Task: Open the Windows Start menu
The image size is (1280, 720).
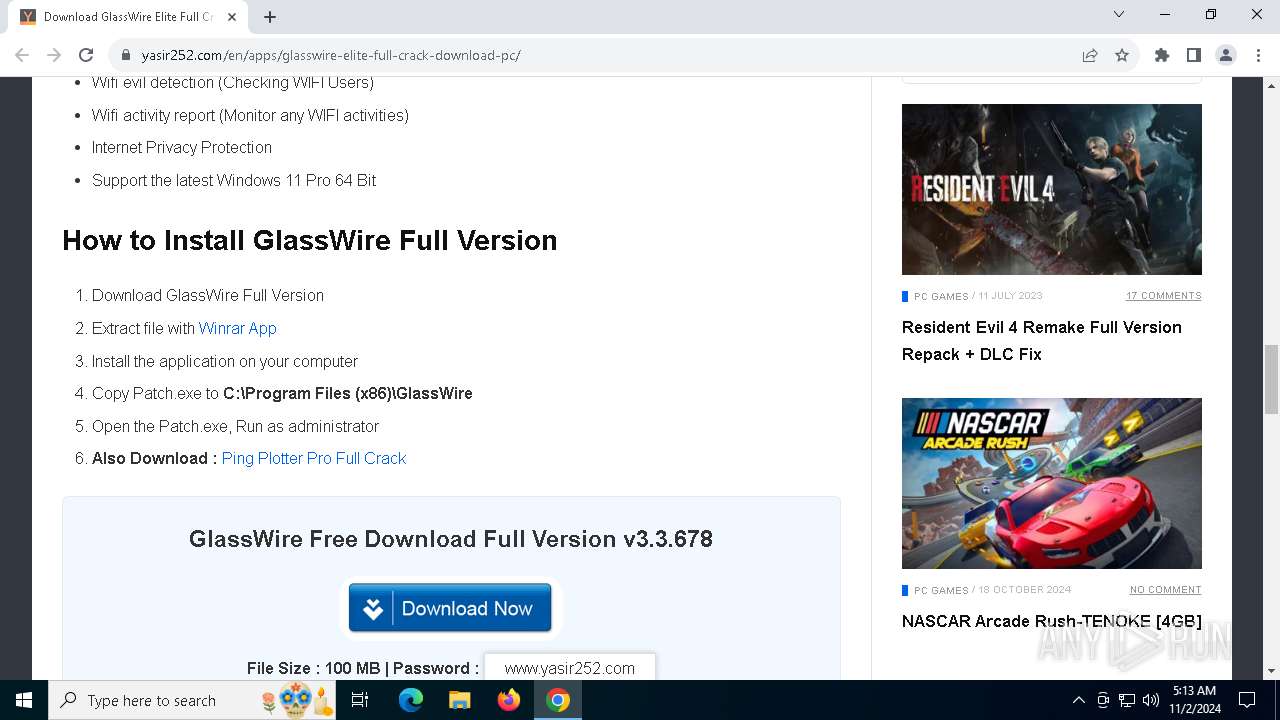Action: (x=24, y=700)
